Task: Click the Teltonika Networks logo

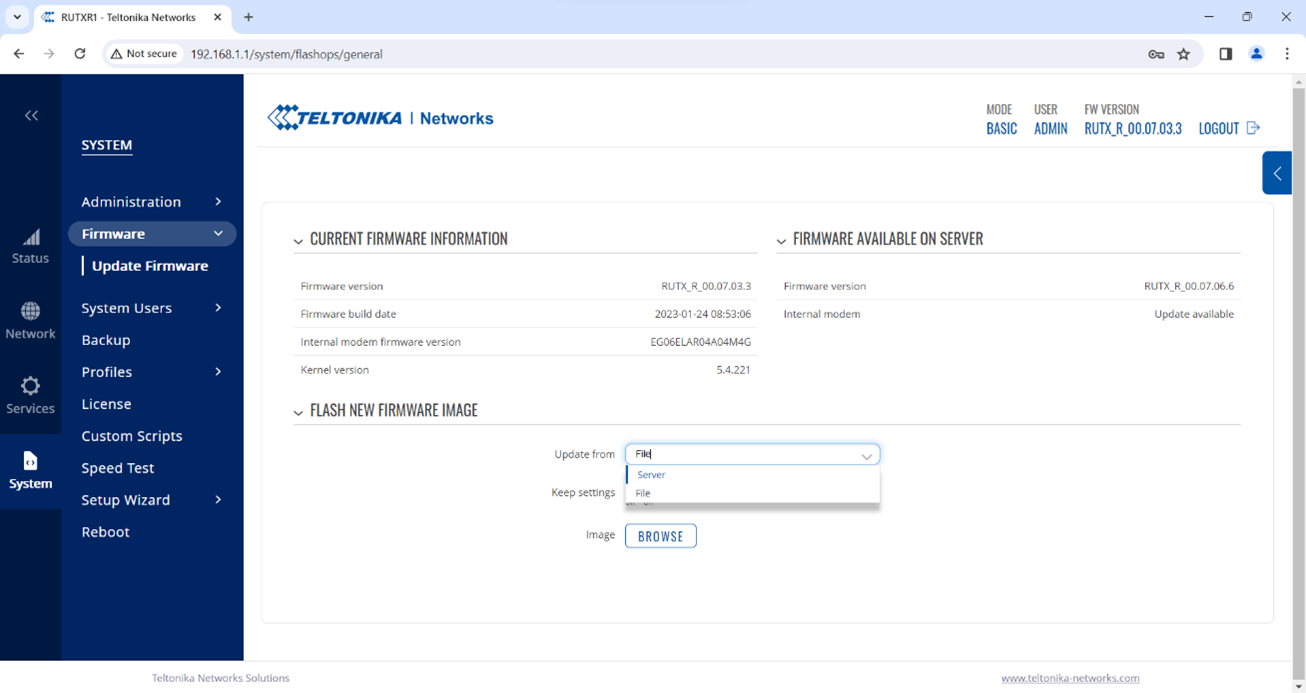Action: tap(380, 118)
